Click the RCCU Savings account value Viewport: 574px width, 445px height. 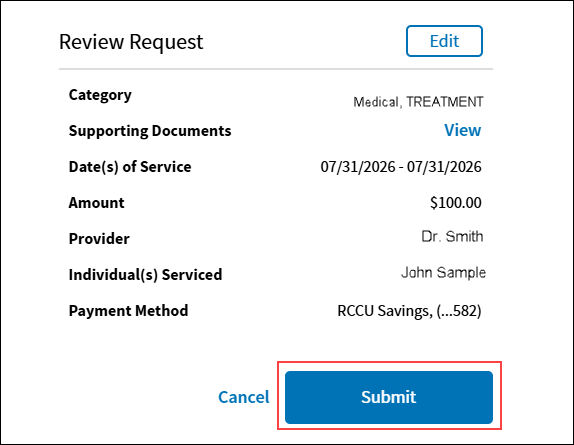coord(409,311)
